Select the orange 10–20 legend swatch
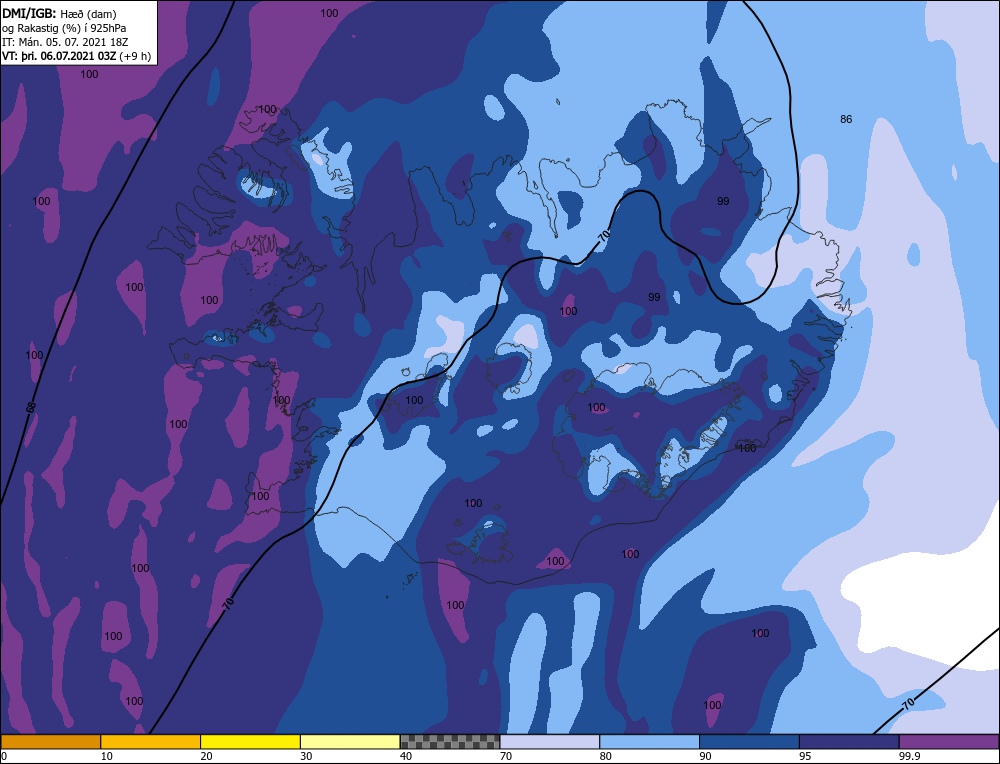Screen dimensions: 1000x764 (151, 742)
